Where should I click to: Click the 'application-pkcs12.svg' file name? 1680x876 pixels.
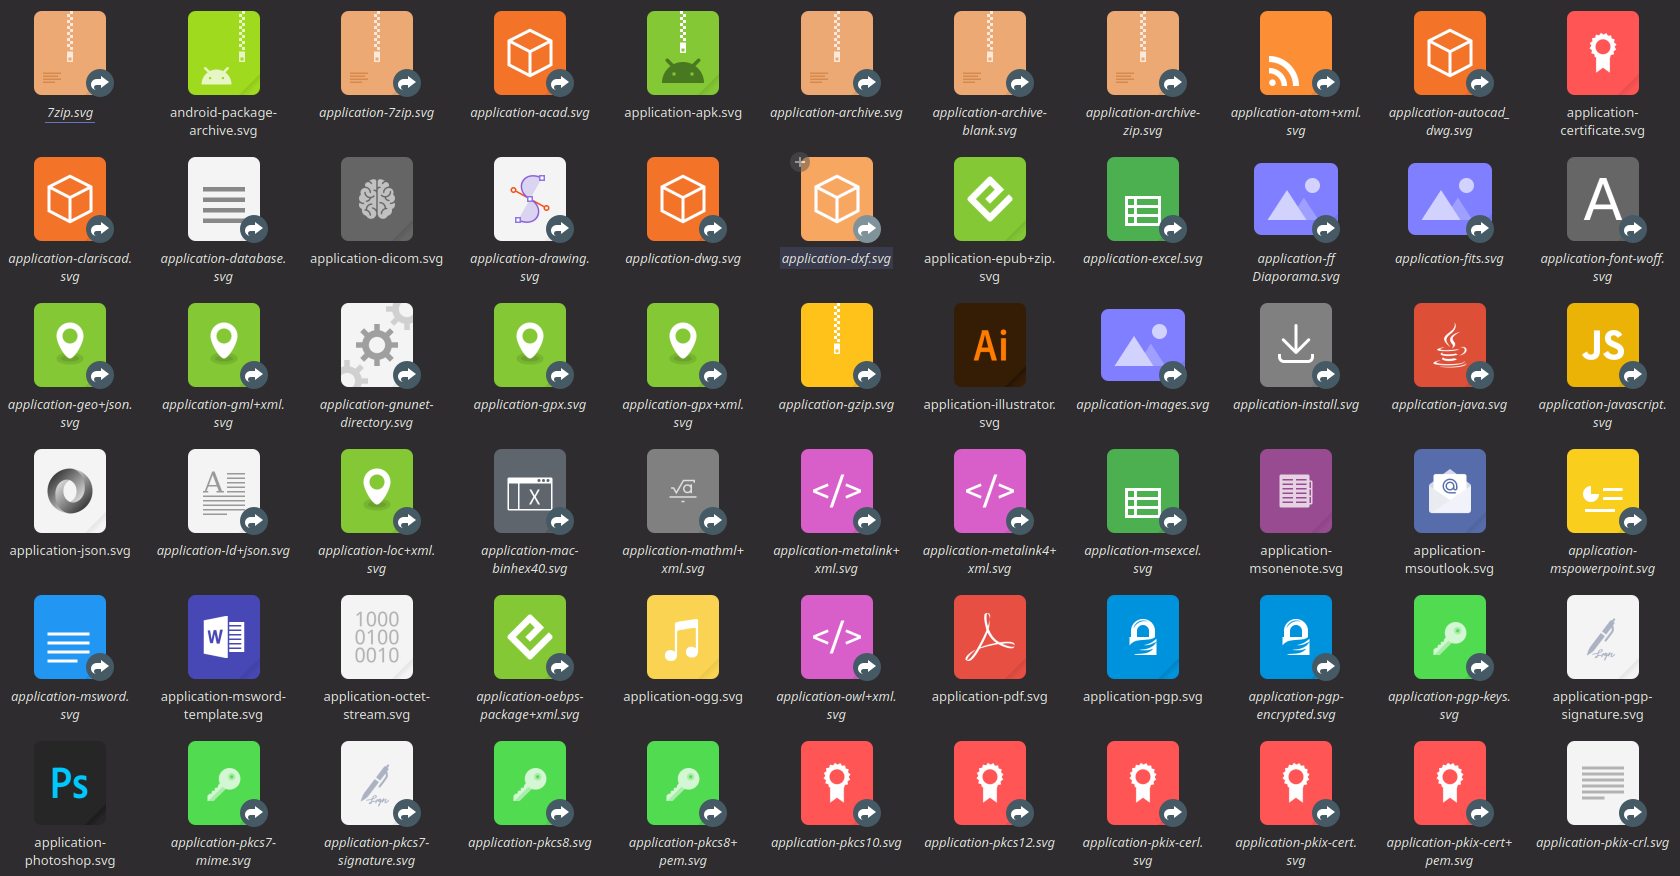click(x=990, y=843)
